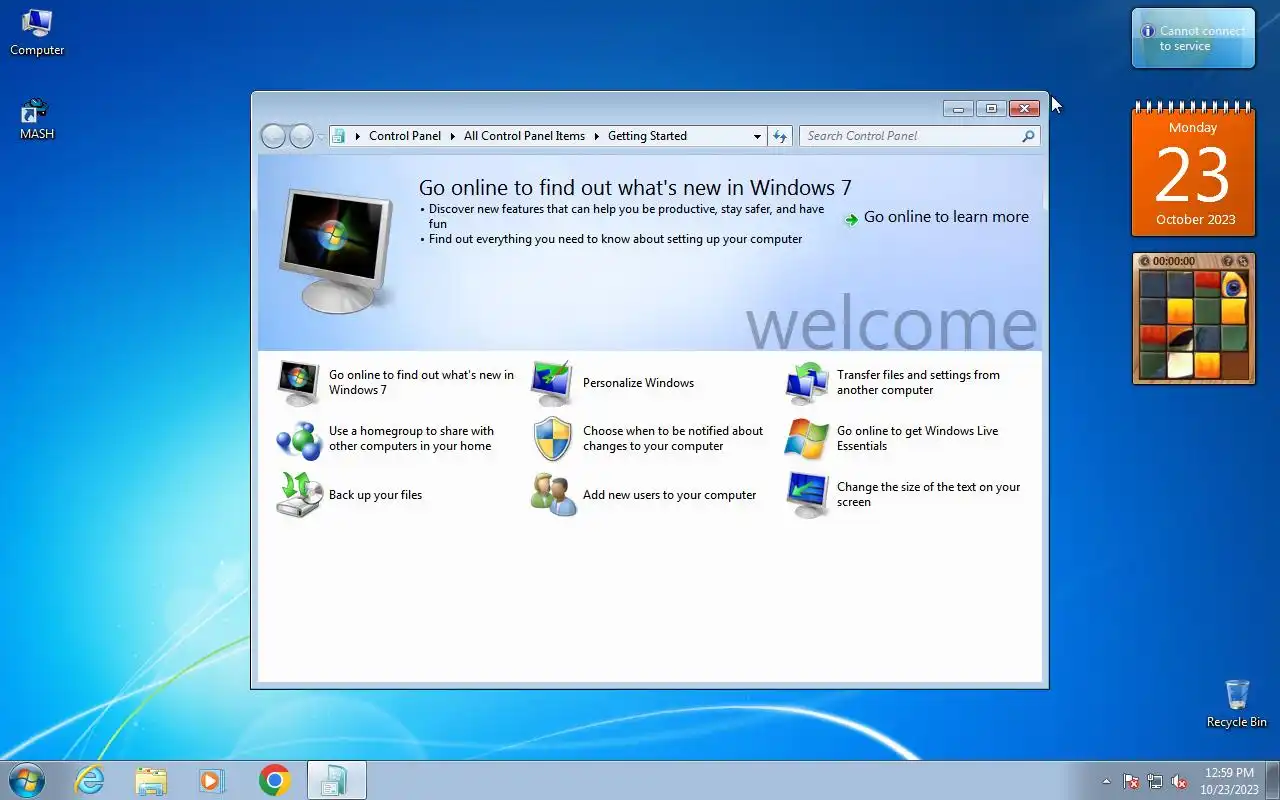The height and width of the screenshot is (800, 1280).
Task: Shuffle the picture puzzle with solve icon
Action: click(1243, 261)
